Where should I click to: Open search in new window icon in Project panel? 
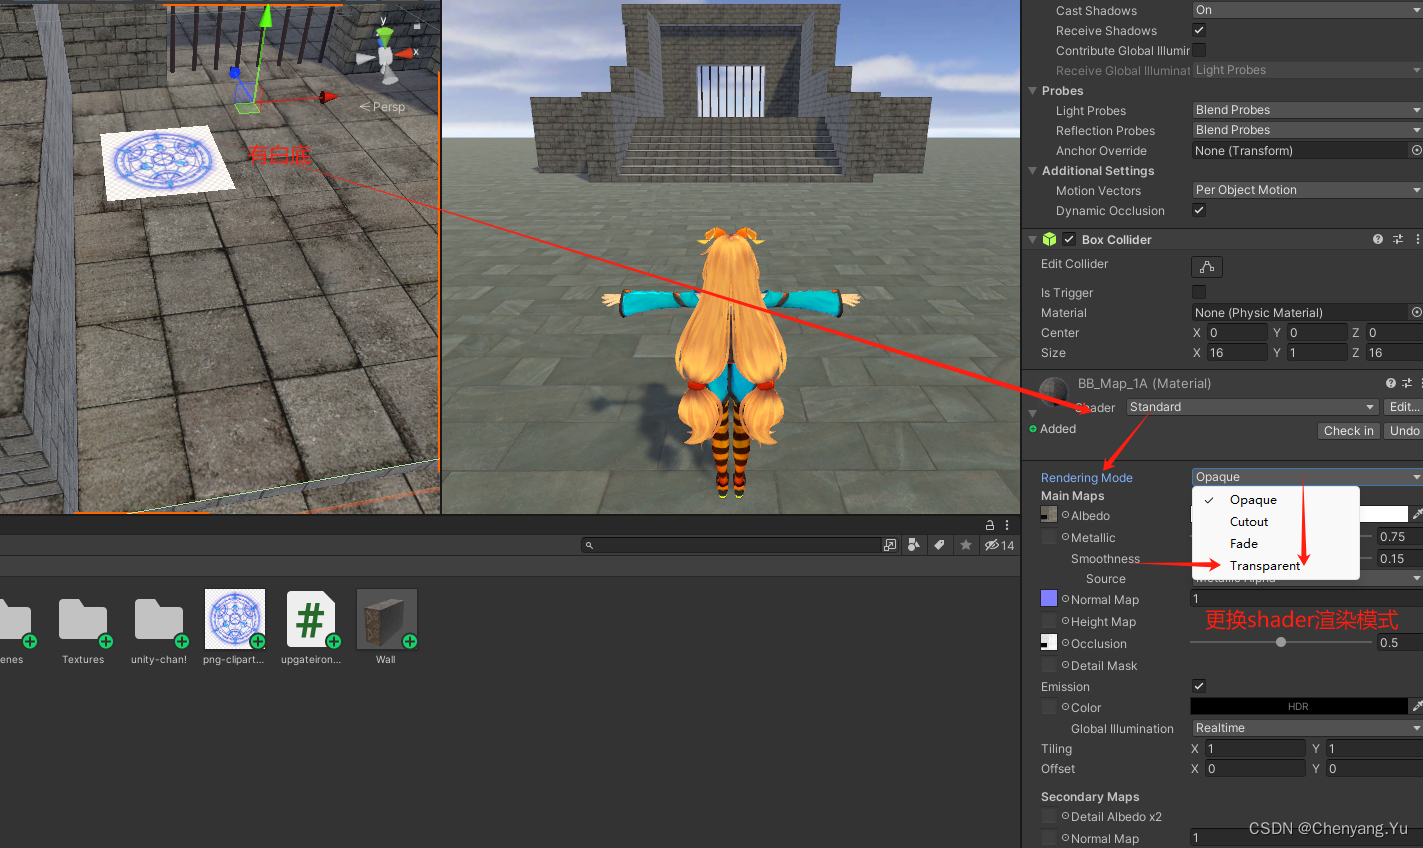[x=890, y=545]
